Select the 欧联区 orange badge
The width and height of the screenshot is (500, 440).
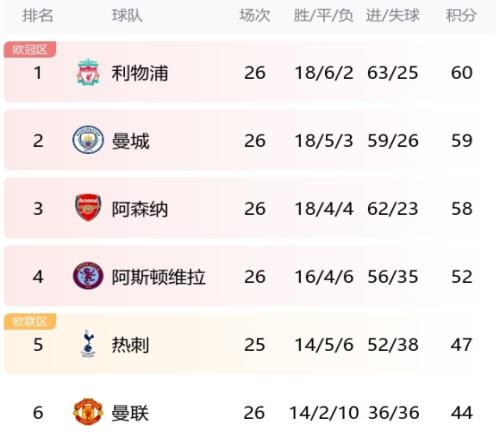coord(30,322)
